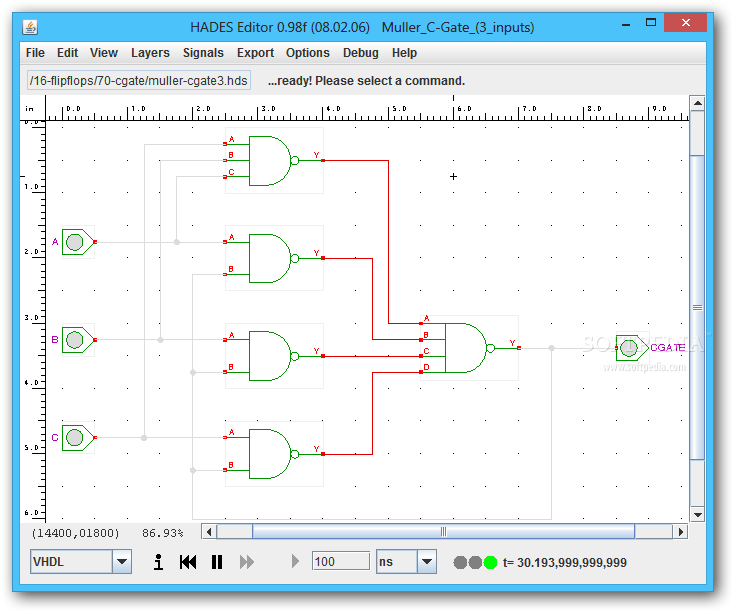Click the 100 time step input field
The image size is (734, 612).
coord(341,561)
